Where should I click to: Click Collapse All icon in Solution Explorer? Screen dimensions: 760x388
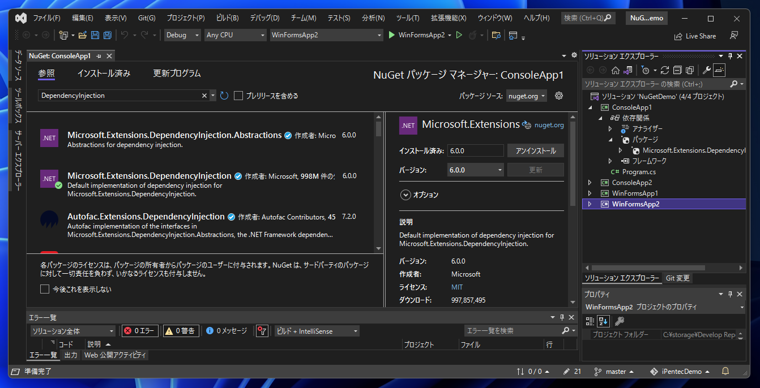678,71
